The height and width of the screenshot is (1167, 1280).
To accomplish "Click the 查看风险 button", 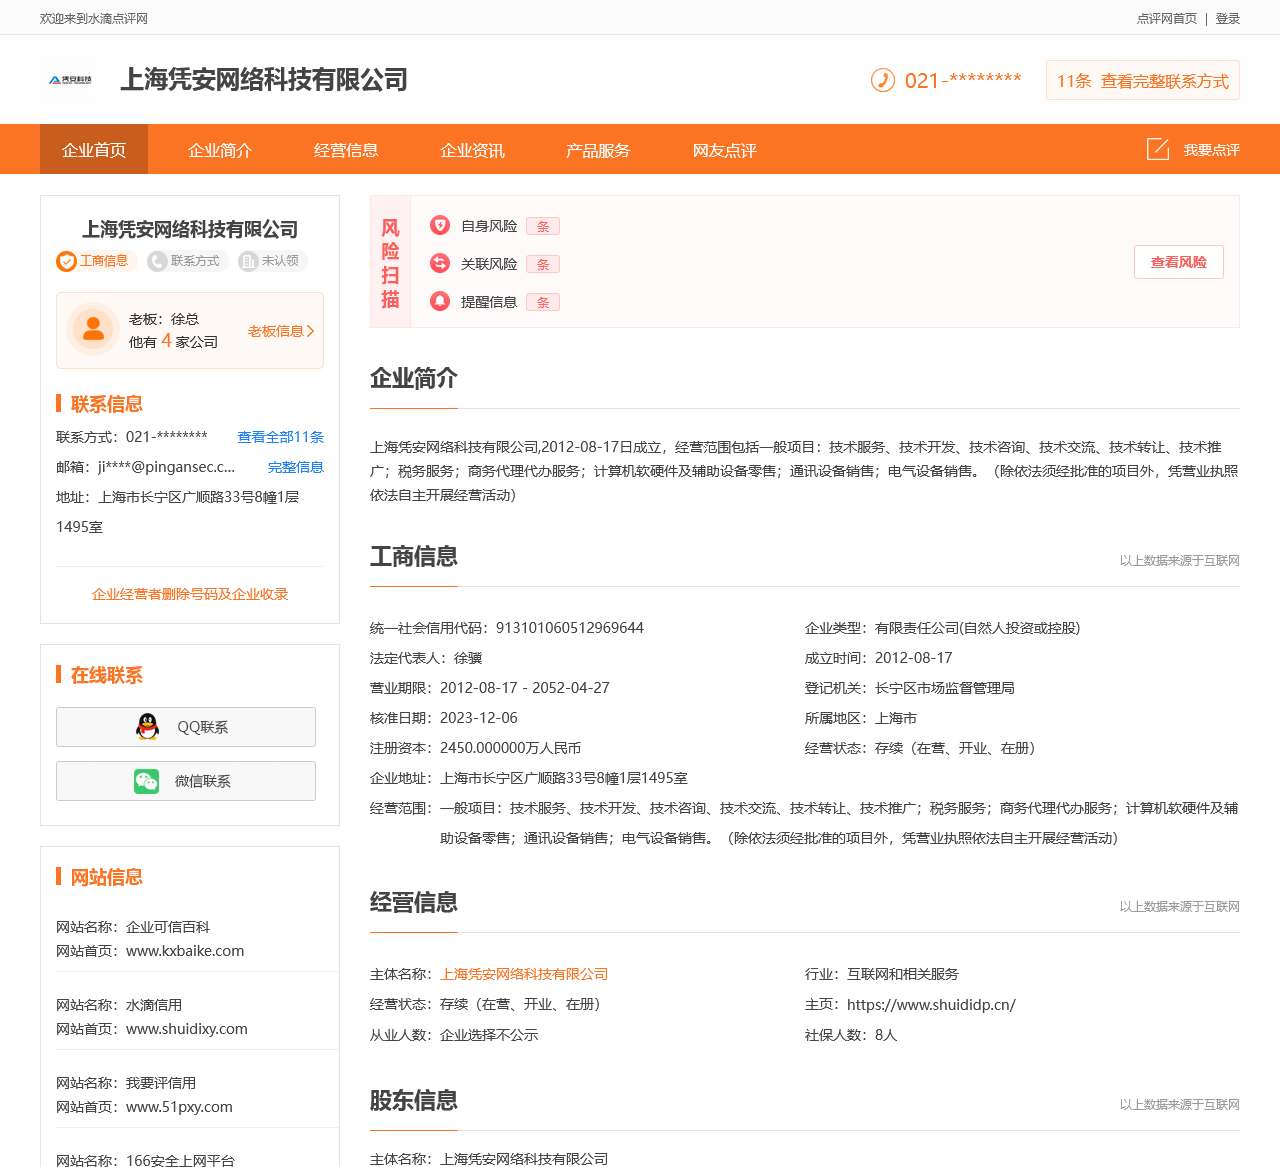I will pos(1178,261).
